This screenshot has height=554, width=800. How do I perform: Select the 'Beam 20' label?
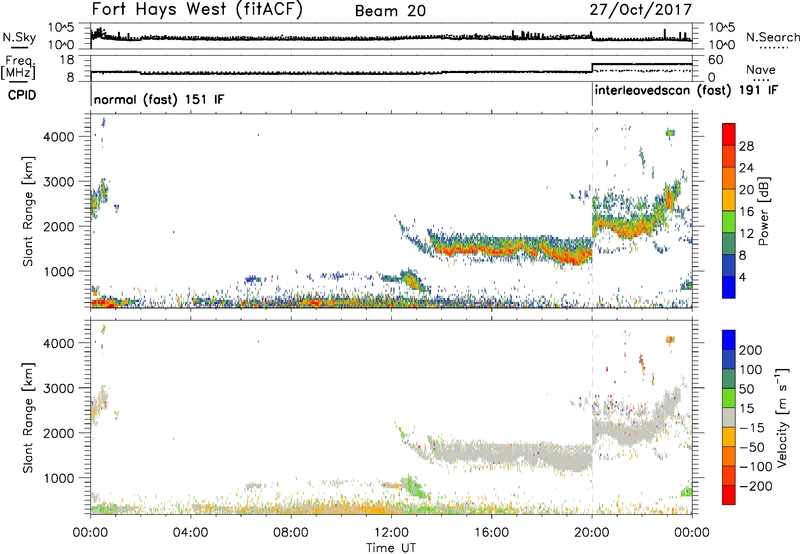pos(390,11)
